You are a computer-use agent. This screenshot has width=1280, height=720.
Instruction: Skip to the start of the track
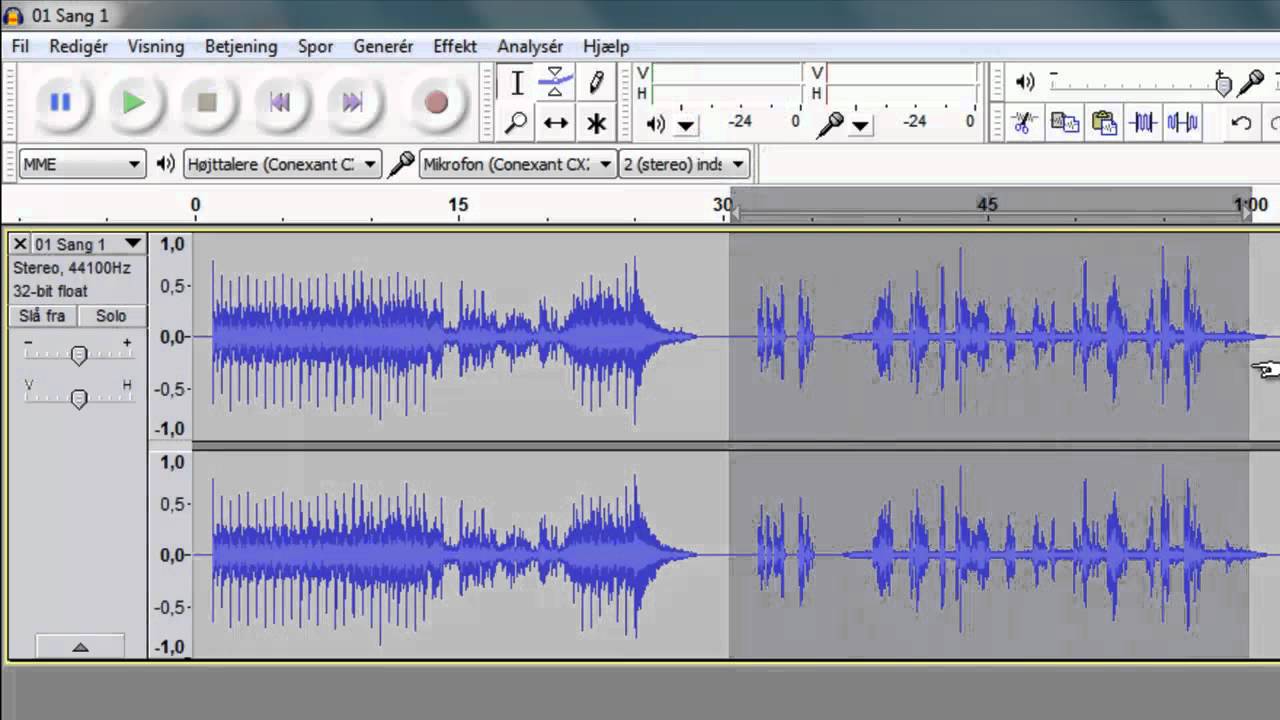tap(280, 102)
